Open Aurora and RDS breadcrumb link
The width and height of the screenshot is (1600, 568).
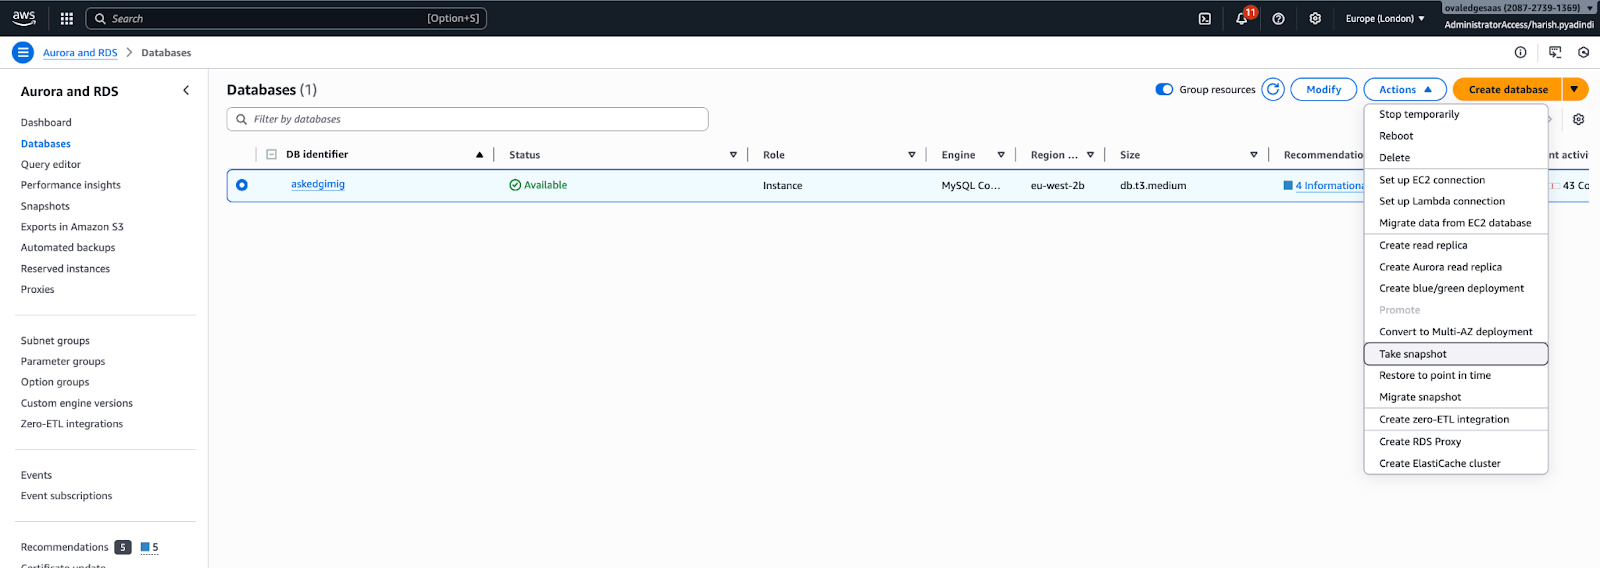click(80, 53)
